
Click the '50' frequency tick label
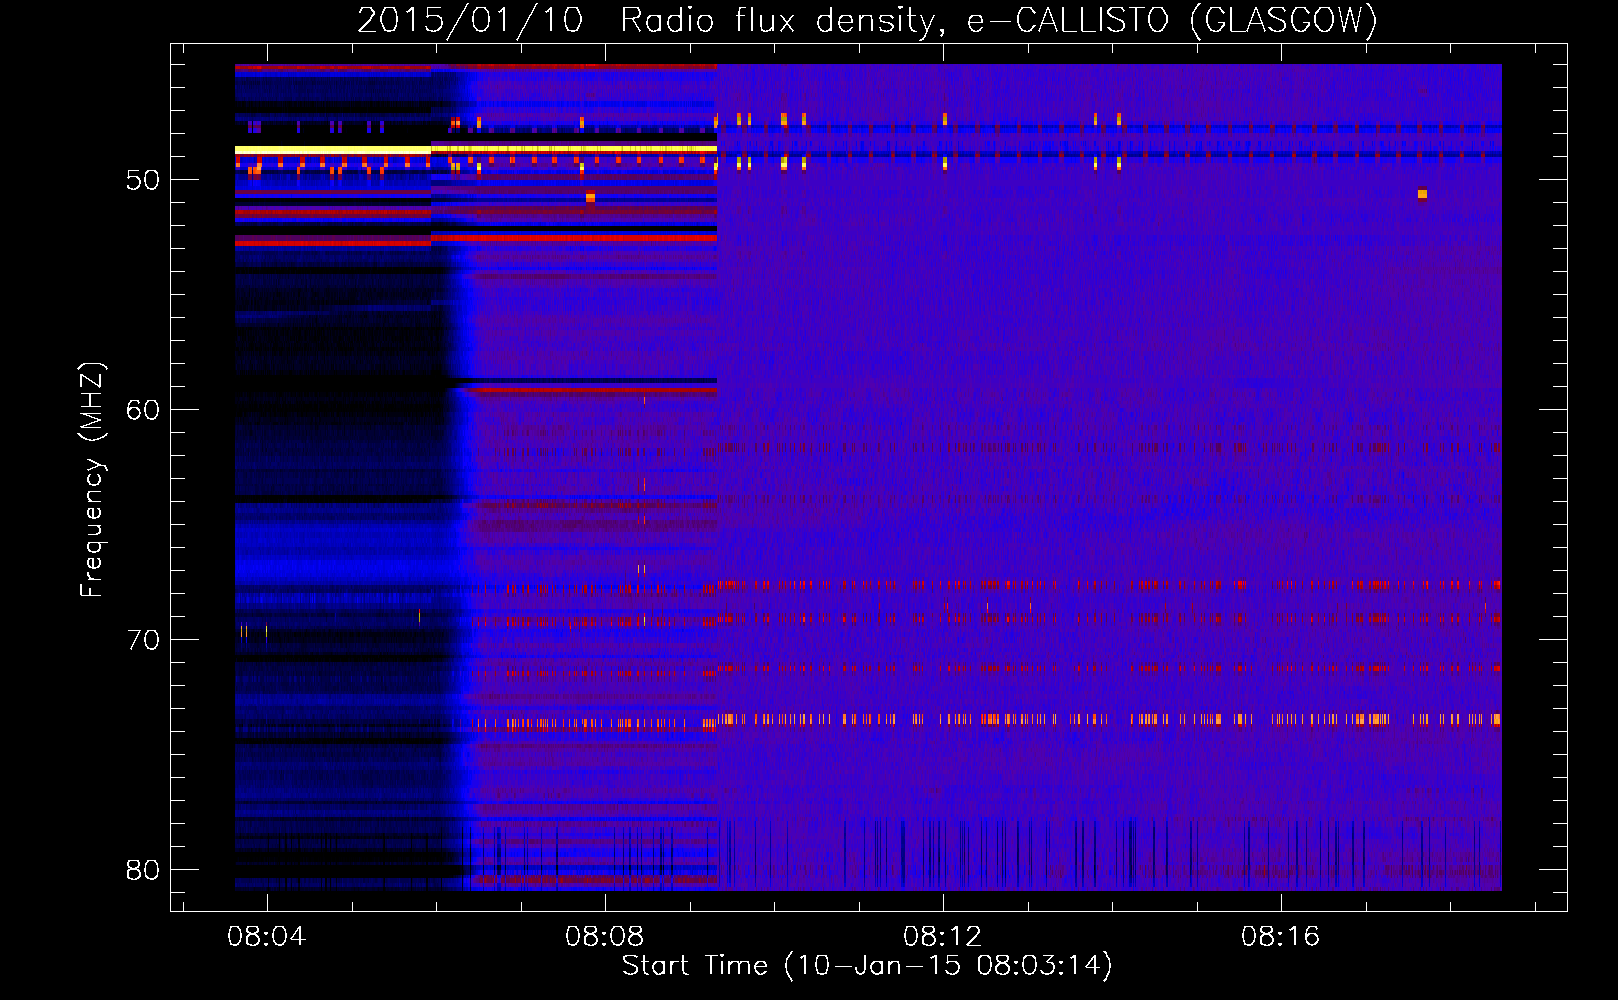click(x=143, y=180)
